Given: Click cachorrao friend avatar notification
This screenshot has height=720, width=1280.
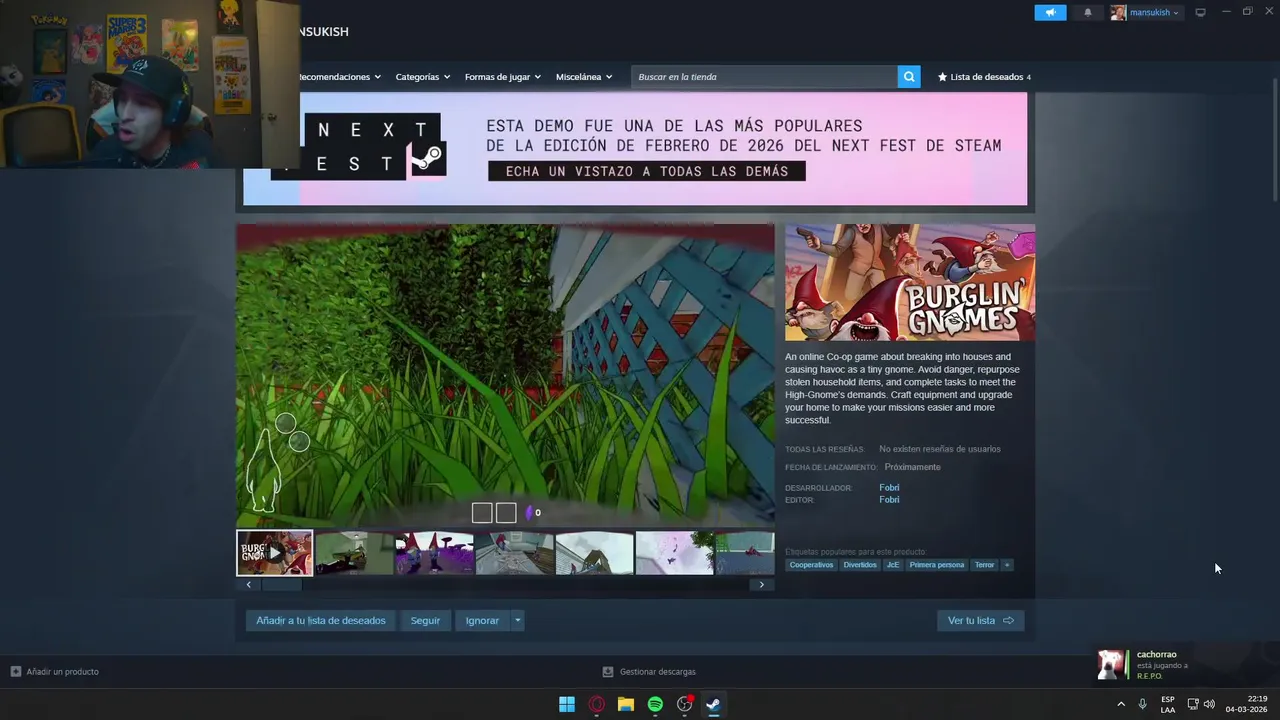Looking at the screenshot, I should click(x=1112, y=665).
